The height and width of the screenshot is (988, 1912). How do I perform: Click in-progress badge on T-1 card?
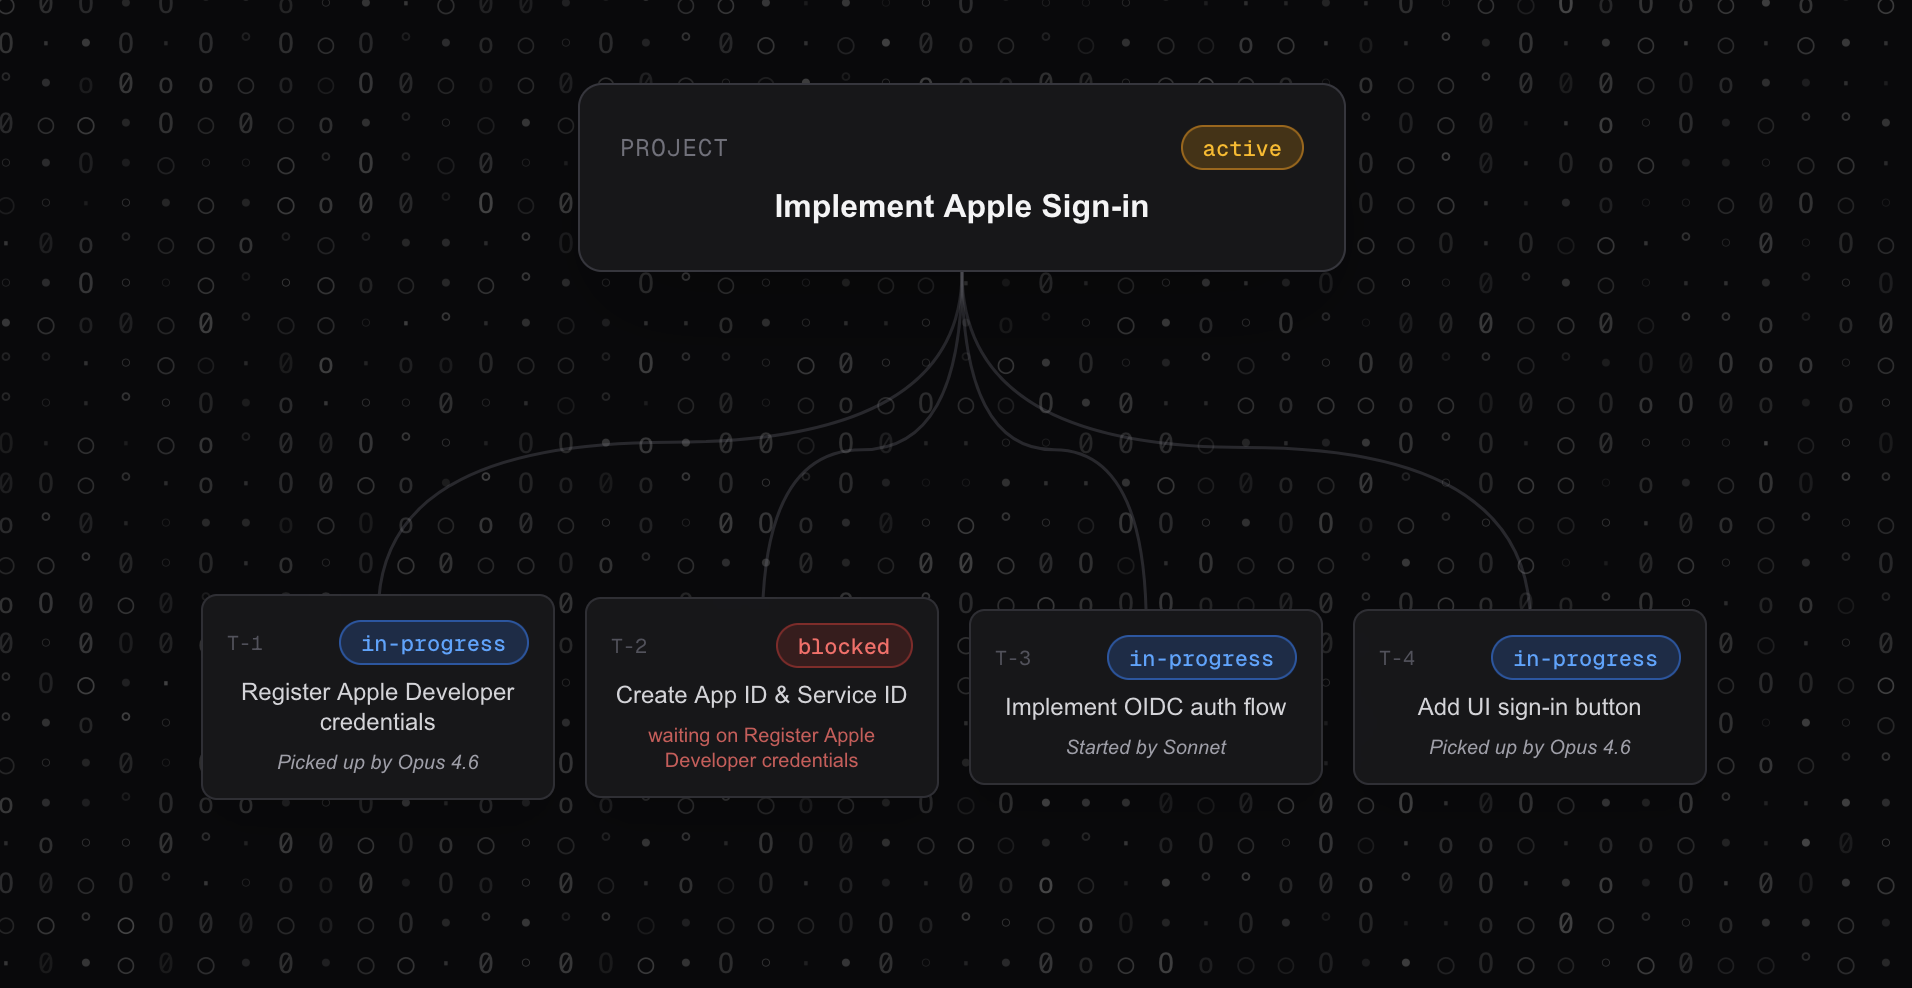434,643
